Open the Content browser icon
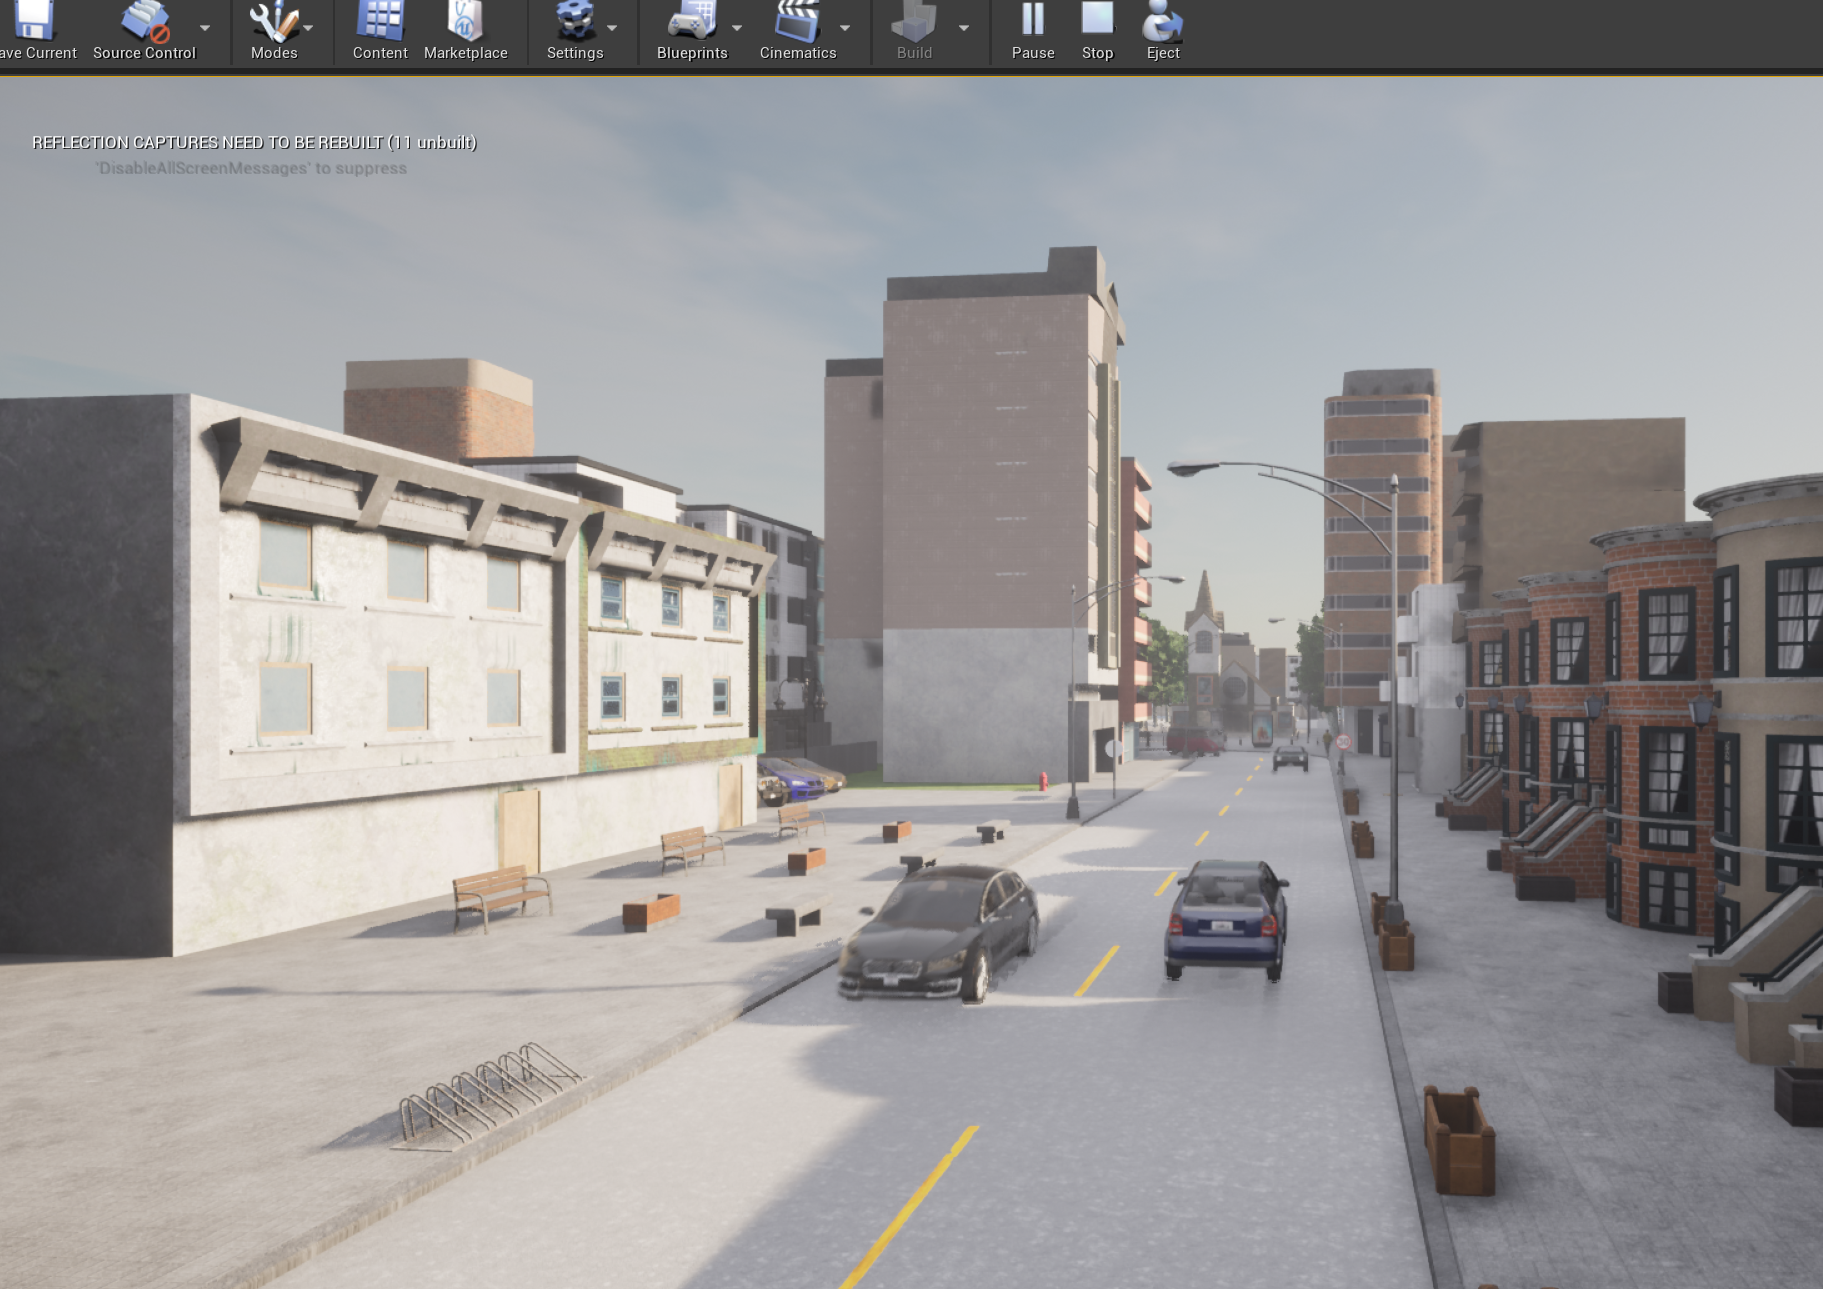Image resolution: width=1823 pixels, height=1289 pixels. pos(380,20)
